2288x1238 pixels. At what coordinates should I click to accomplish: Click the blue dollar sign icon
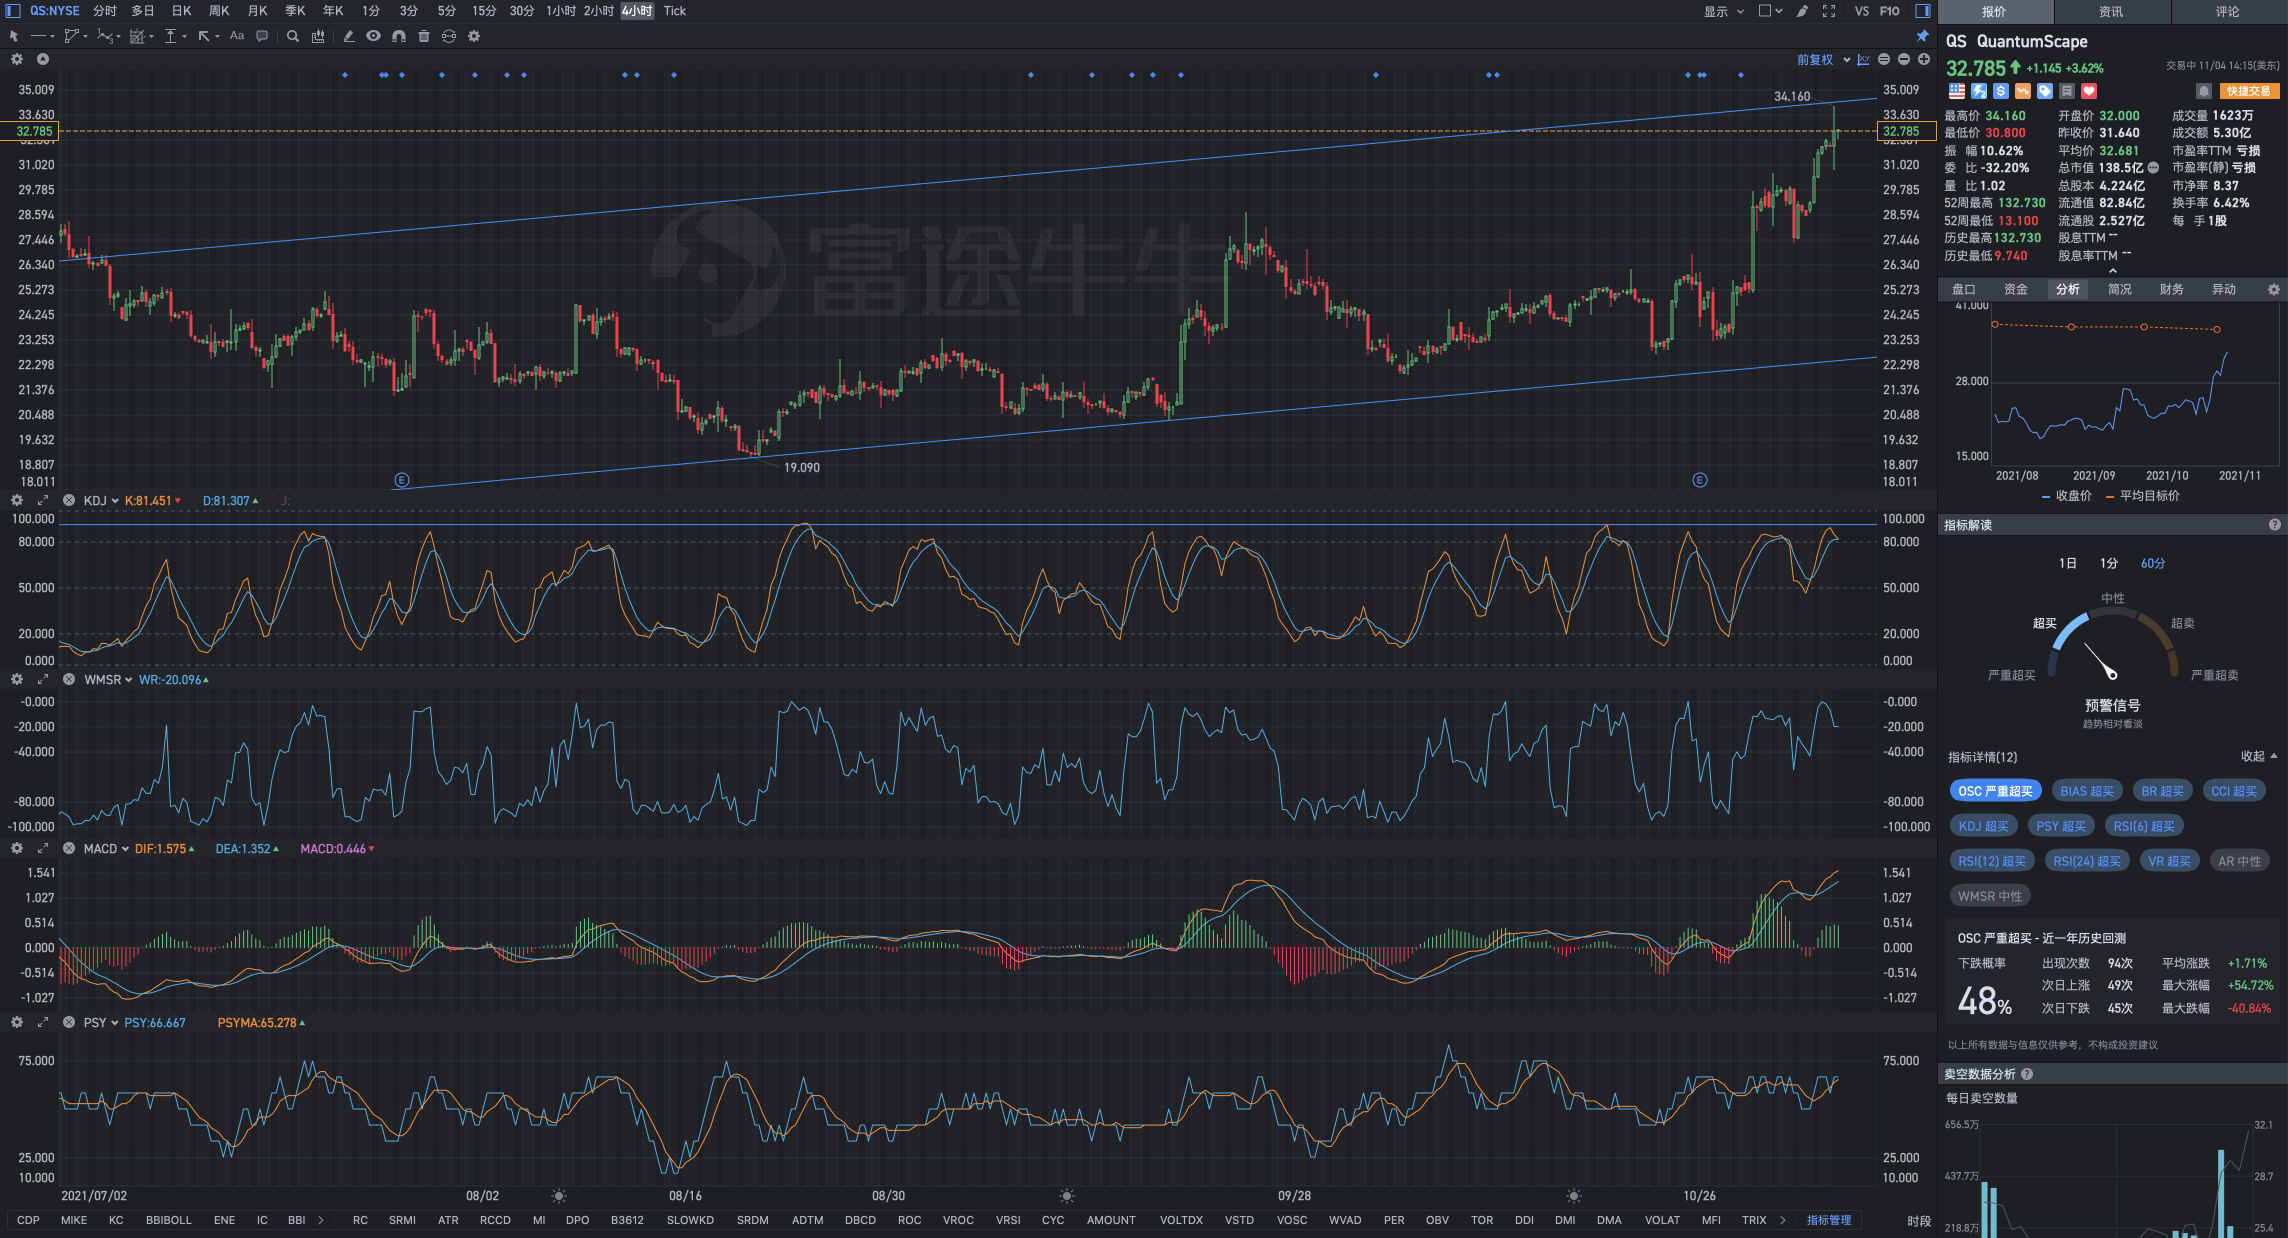pyautogui.click(x=2001, y=91)
